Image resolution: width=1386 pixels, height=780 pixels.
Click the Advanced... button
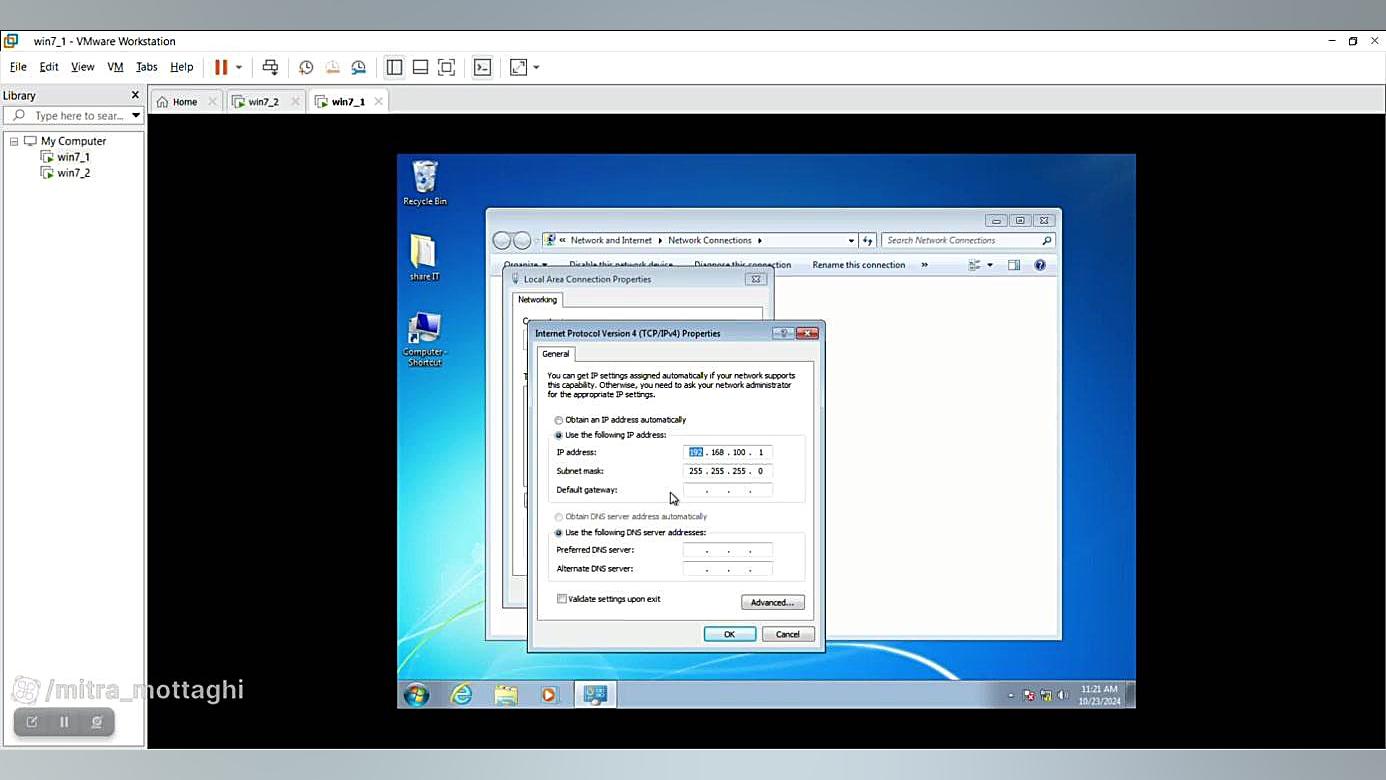[x=772, y=602]
